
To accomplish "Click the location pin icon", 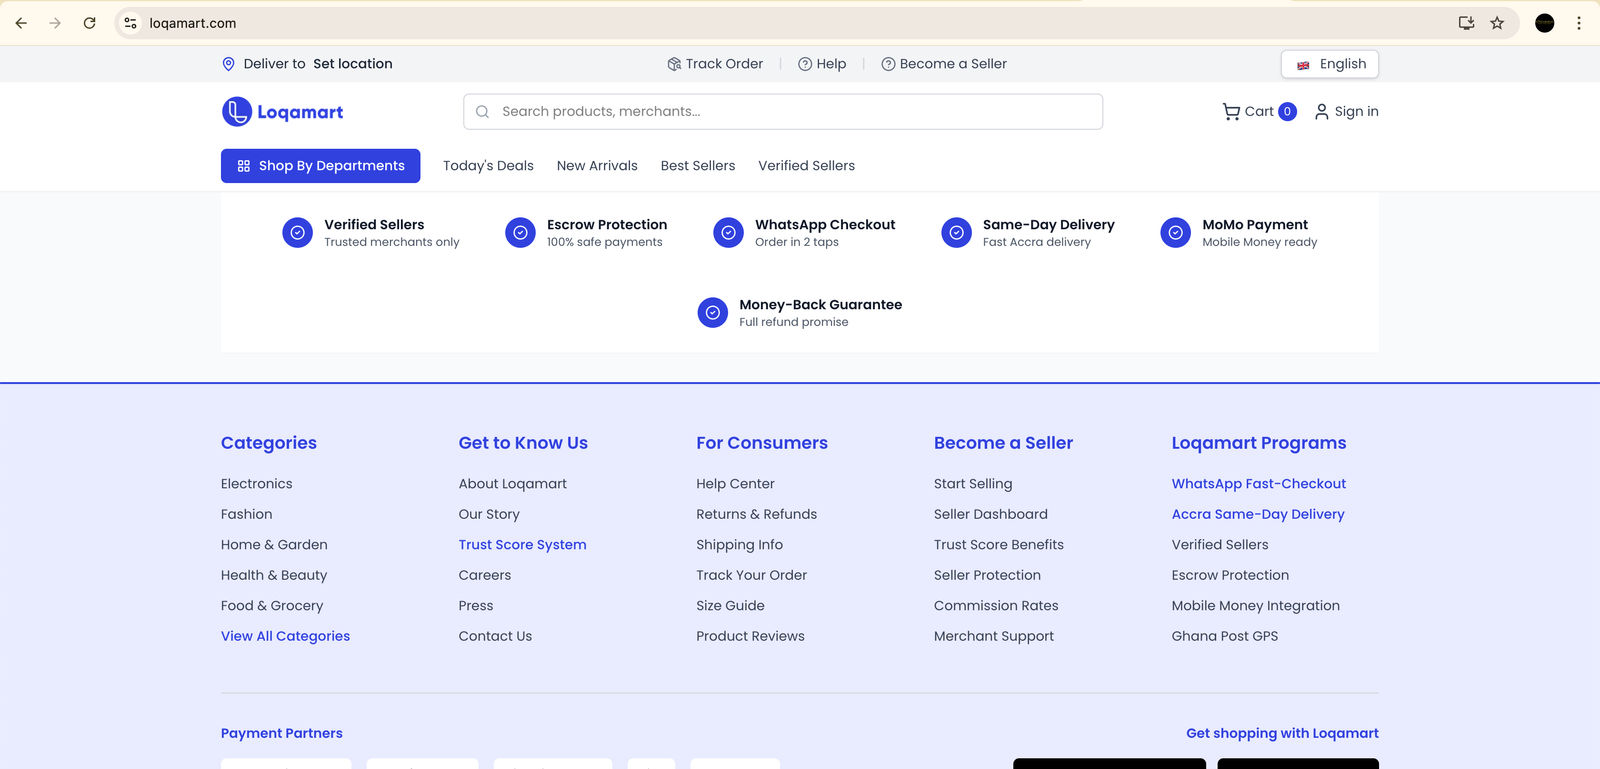I will (x=228, y=64).
